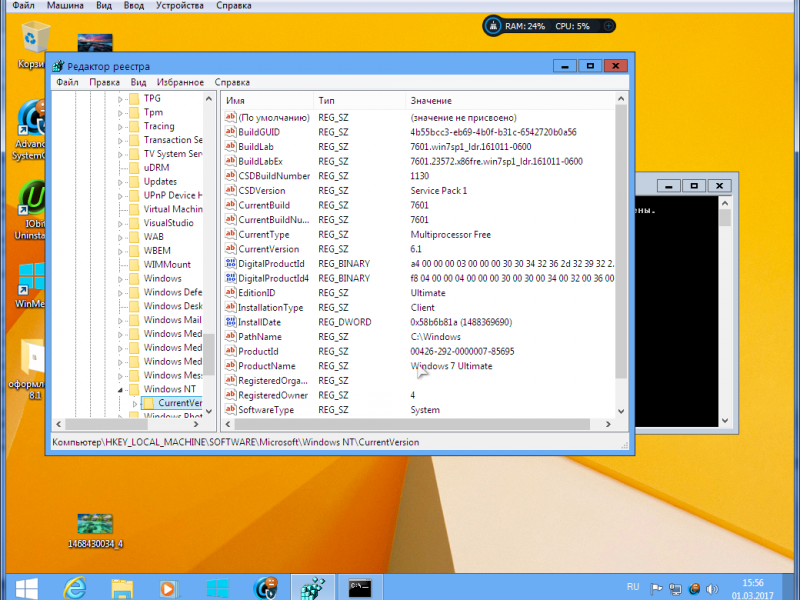Screen dimensions: 800x600
Task: Expand the TPG tree node
Action: (120, 99)
